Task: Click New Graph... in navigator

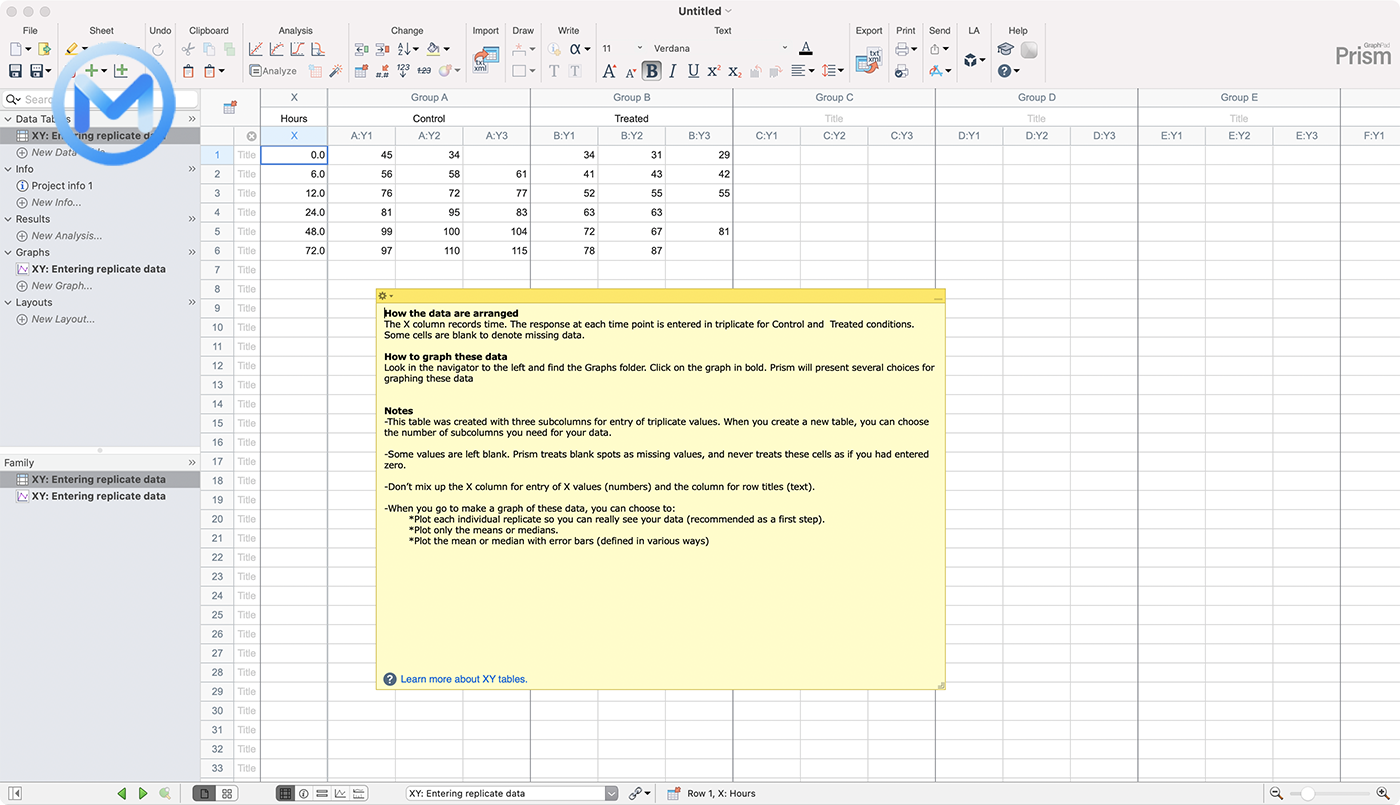Action: pyautogui.click(x=62, y=286)
